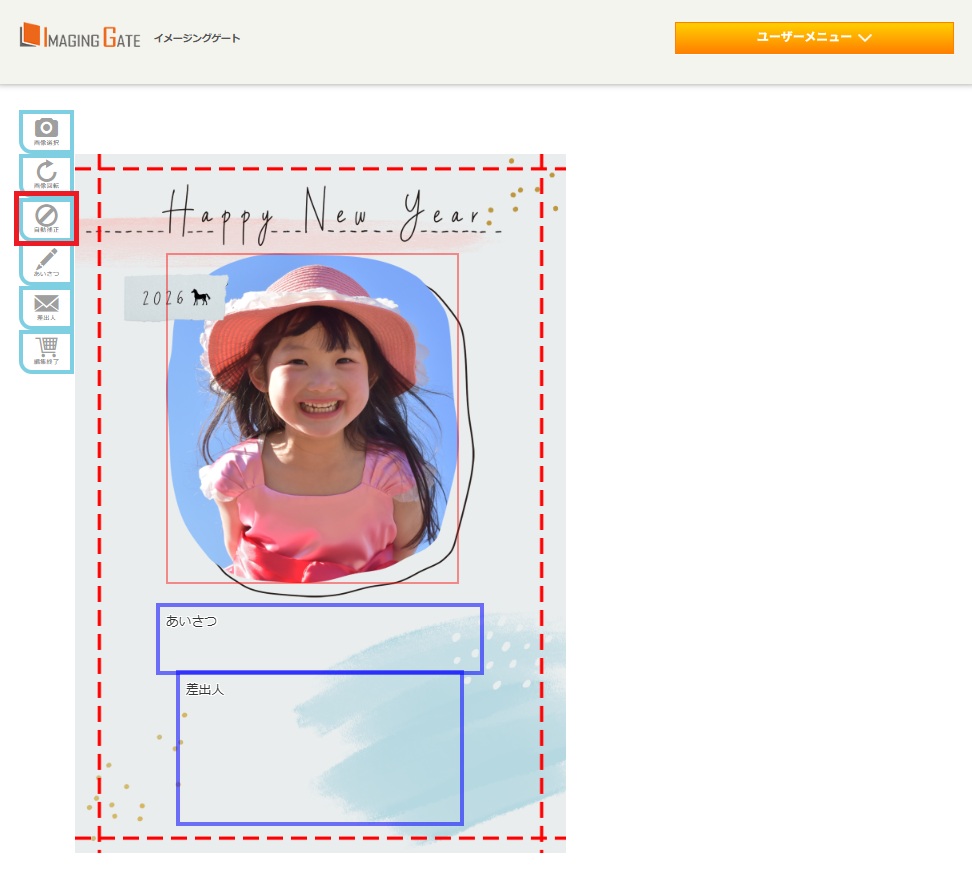Click the blue watercolor stroke at card bottom-right
972x892 pixels.
coord(500,740)
